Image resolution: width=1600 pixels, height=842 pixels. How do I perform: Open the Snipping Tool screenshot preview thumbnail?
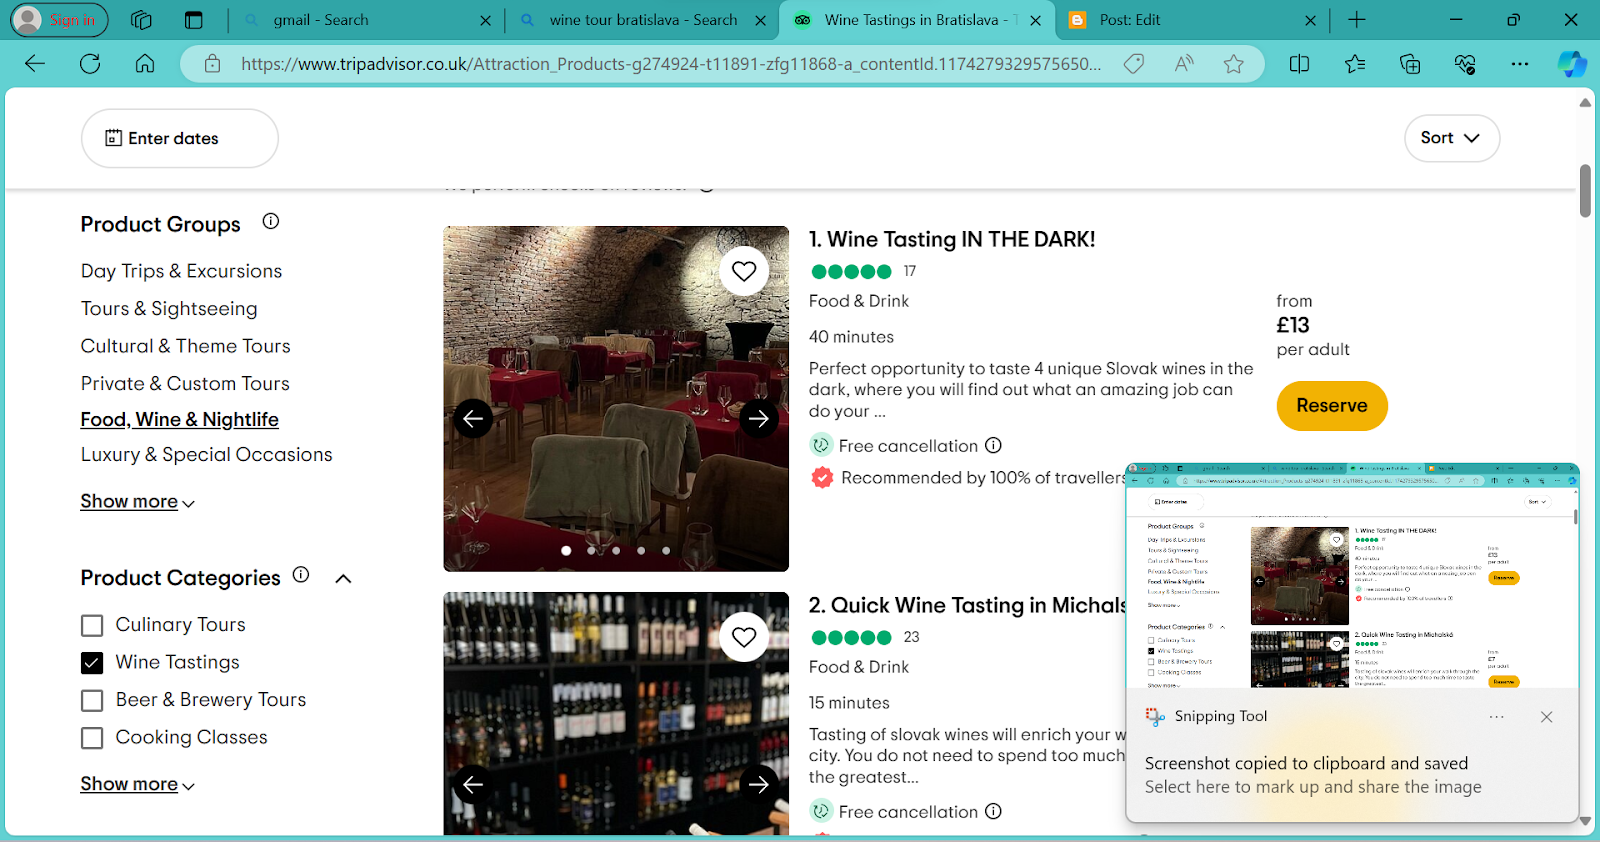1352,575
